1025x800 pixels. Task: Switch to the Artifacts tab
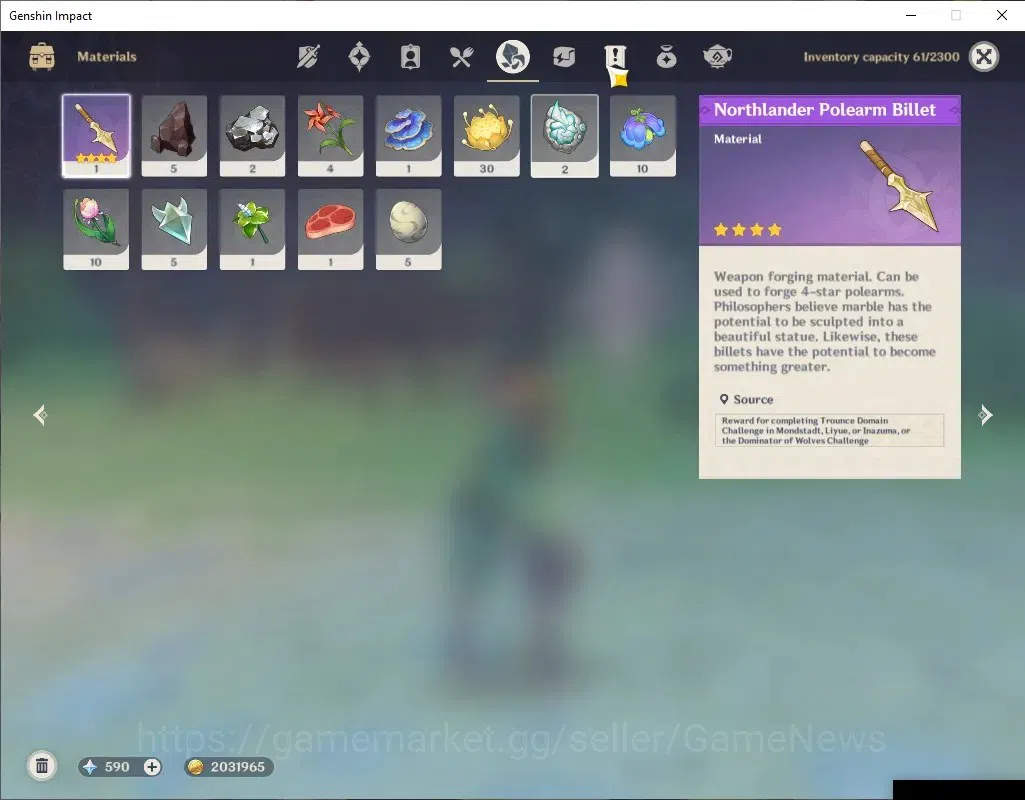coord(359,57)
